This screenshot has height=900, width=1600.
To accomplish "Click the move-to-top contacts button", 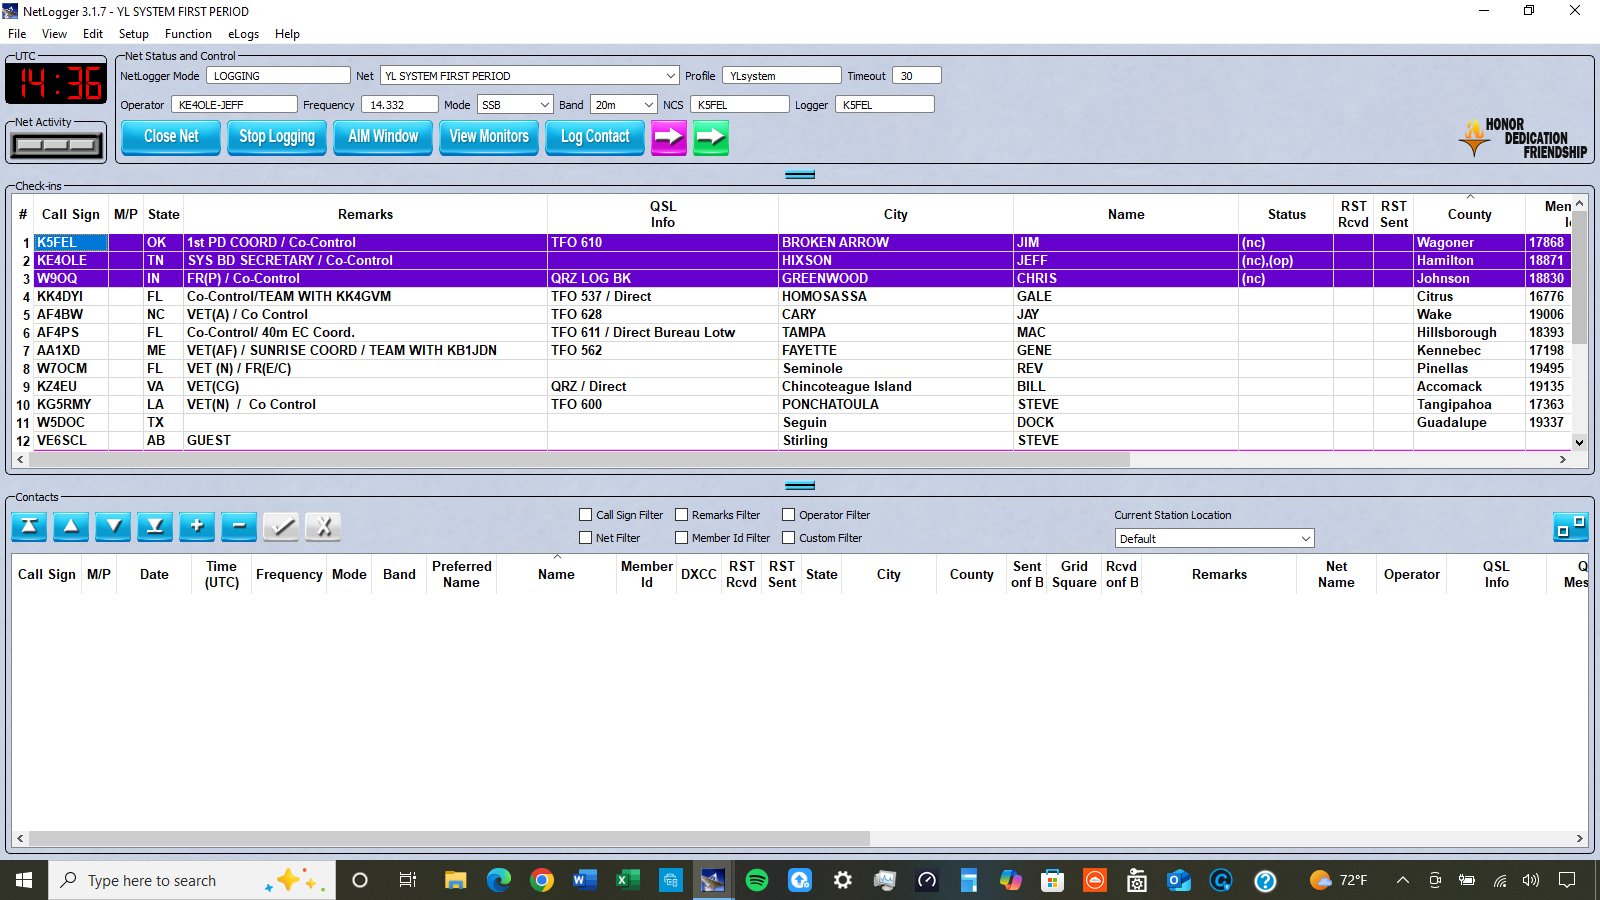I will (29, 526).
